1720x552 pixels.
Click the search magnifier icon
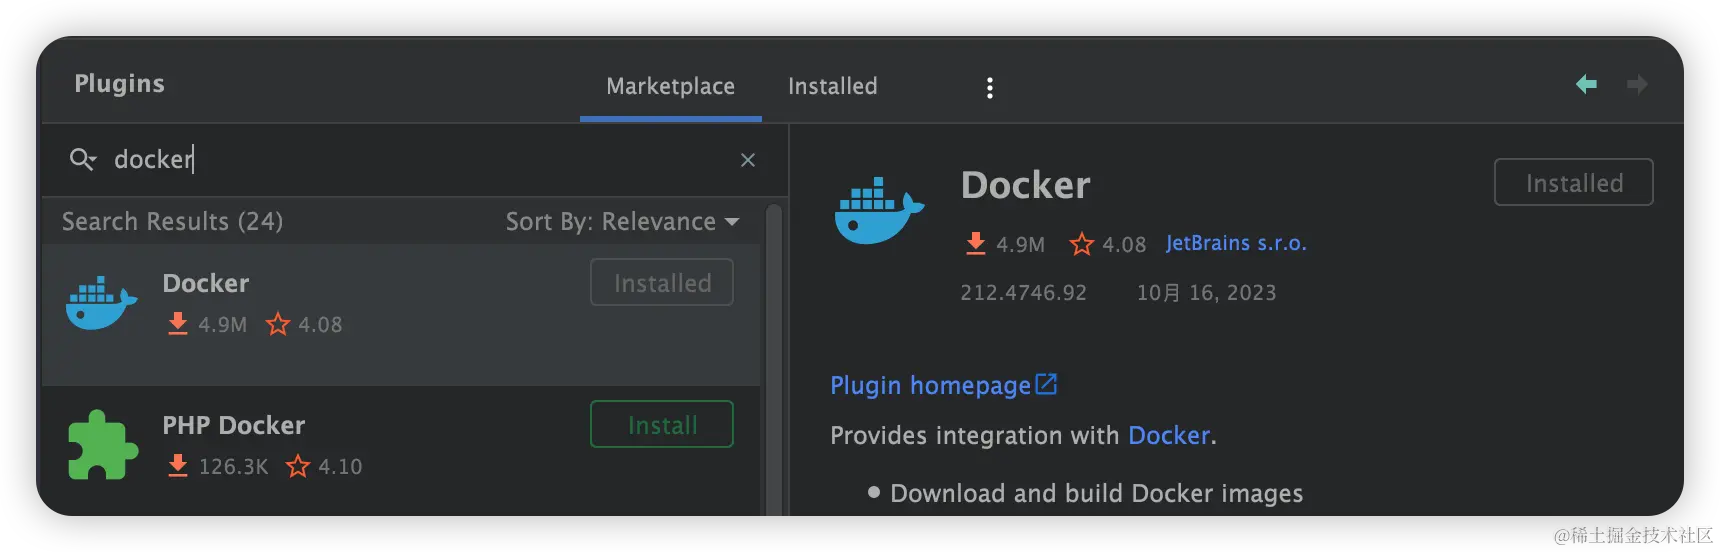(x=82, y=159)
